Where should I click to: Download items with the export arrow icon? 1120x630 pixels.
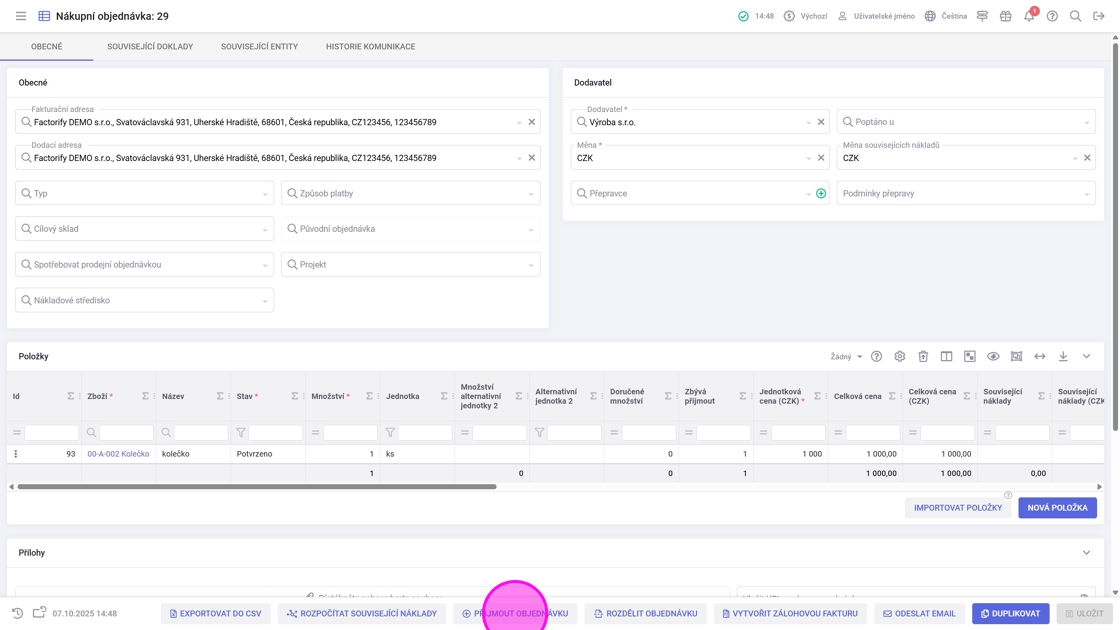point(1063,356)
